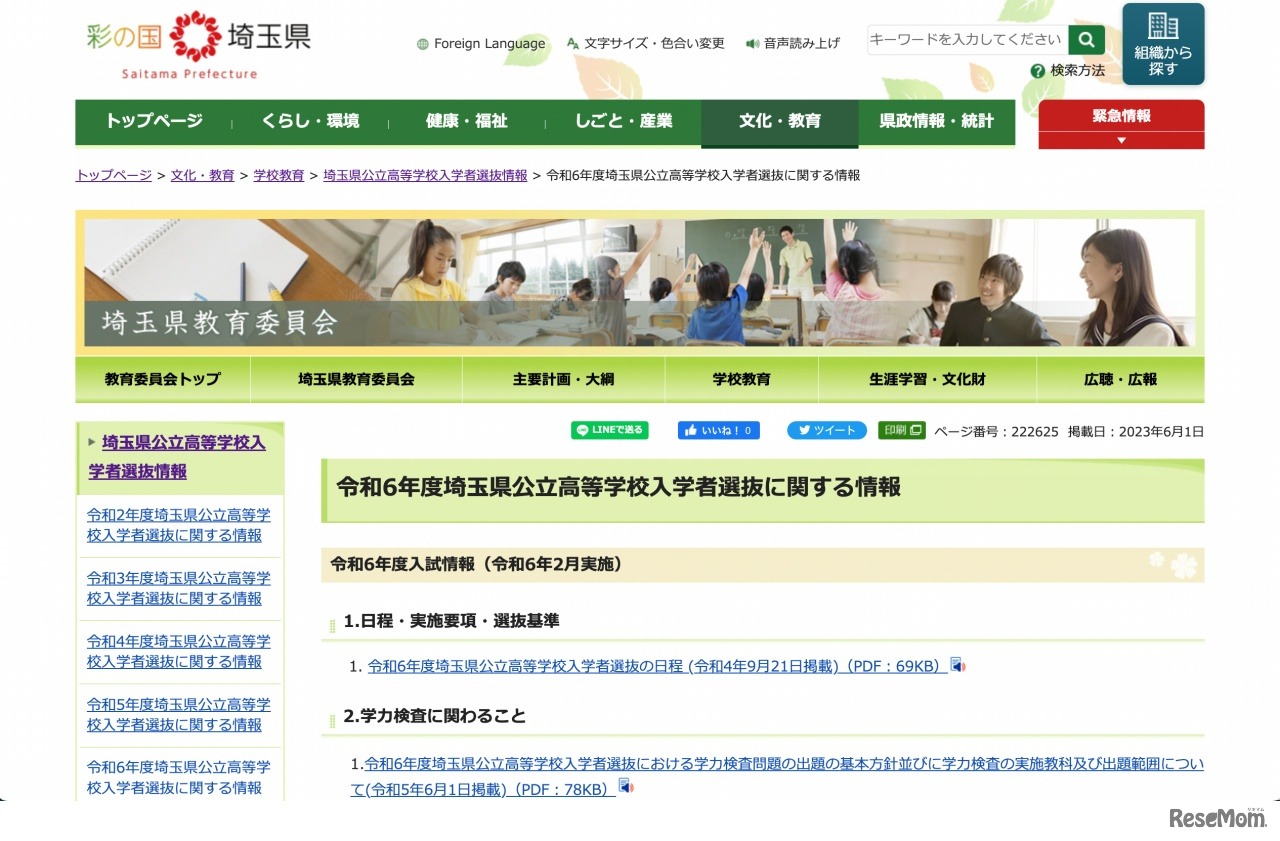Select 生涯学習・文化財 in the green menu
1280x841 pixels.
926,379
